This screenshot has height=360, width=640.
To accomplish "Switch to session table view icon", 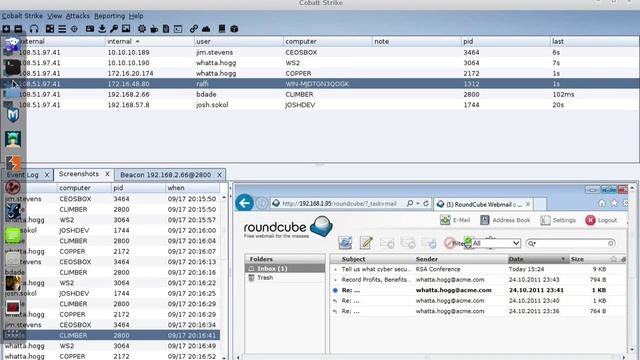I will point(62,29).
